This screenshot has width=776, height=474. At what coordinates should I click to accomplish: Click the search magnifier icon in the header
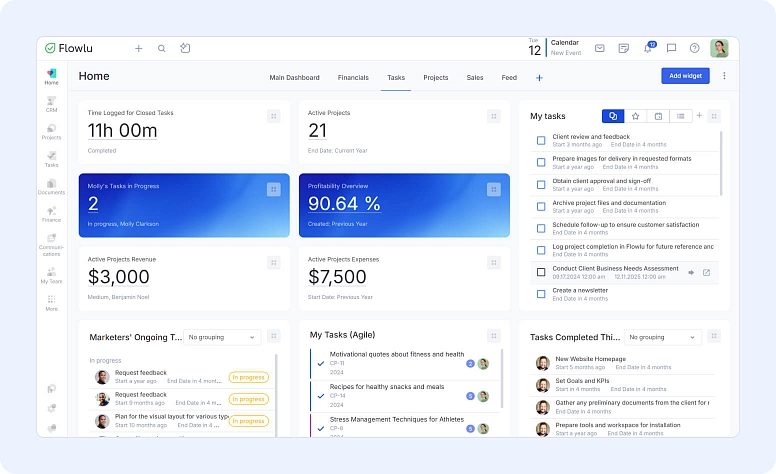point(161,48)
